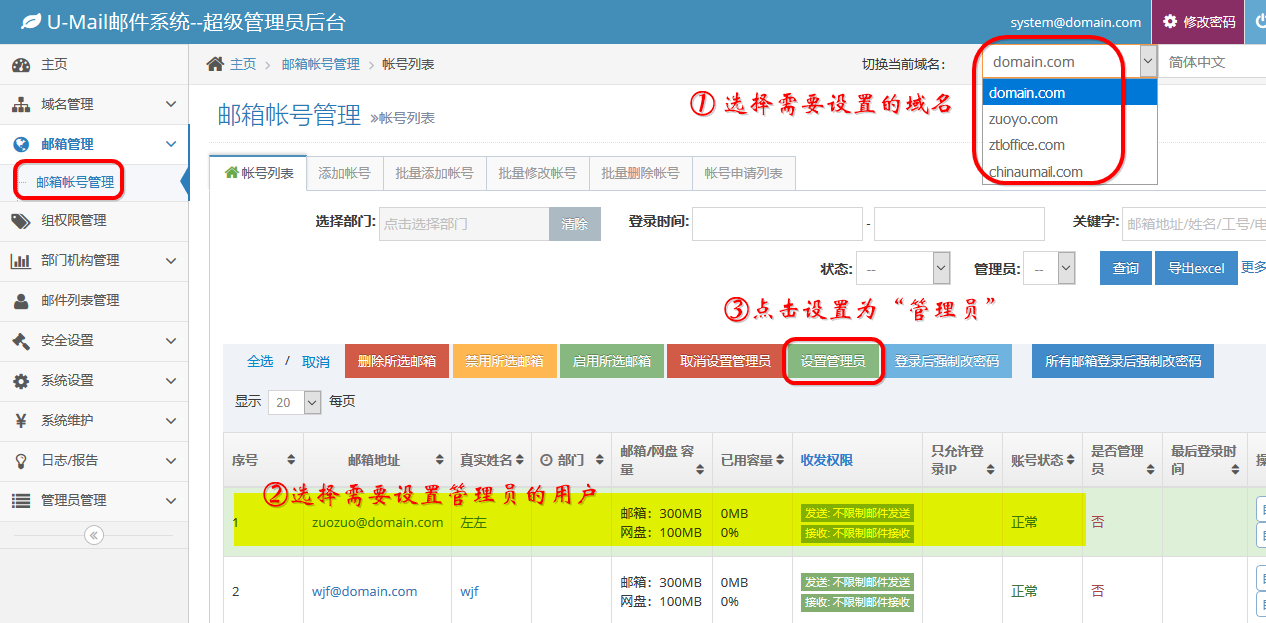Open the 批量删除帐号 tab
Viewport: 1266px width, 623px height.
pyautogui.click(x=640, y=173)
